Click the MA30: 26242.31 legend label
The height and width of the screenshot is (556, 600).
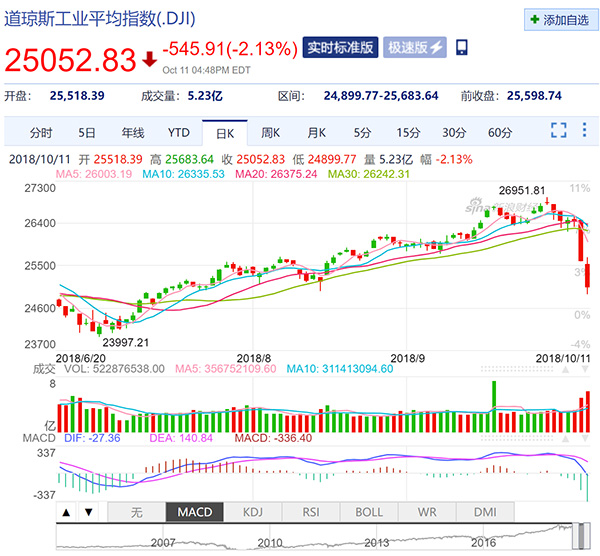368,174
